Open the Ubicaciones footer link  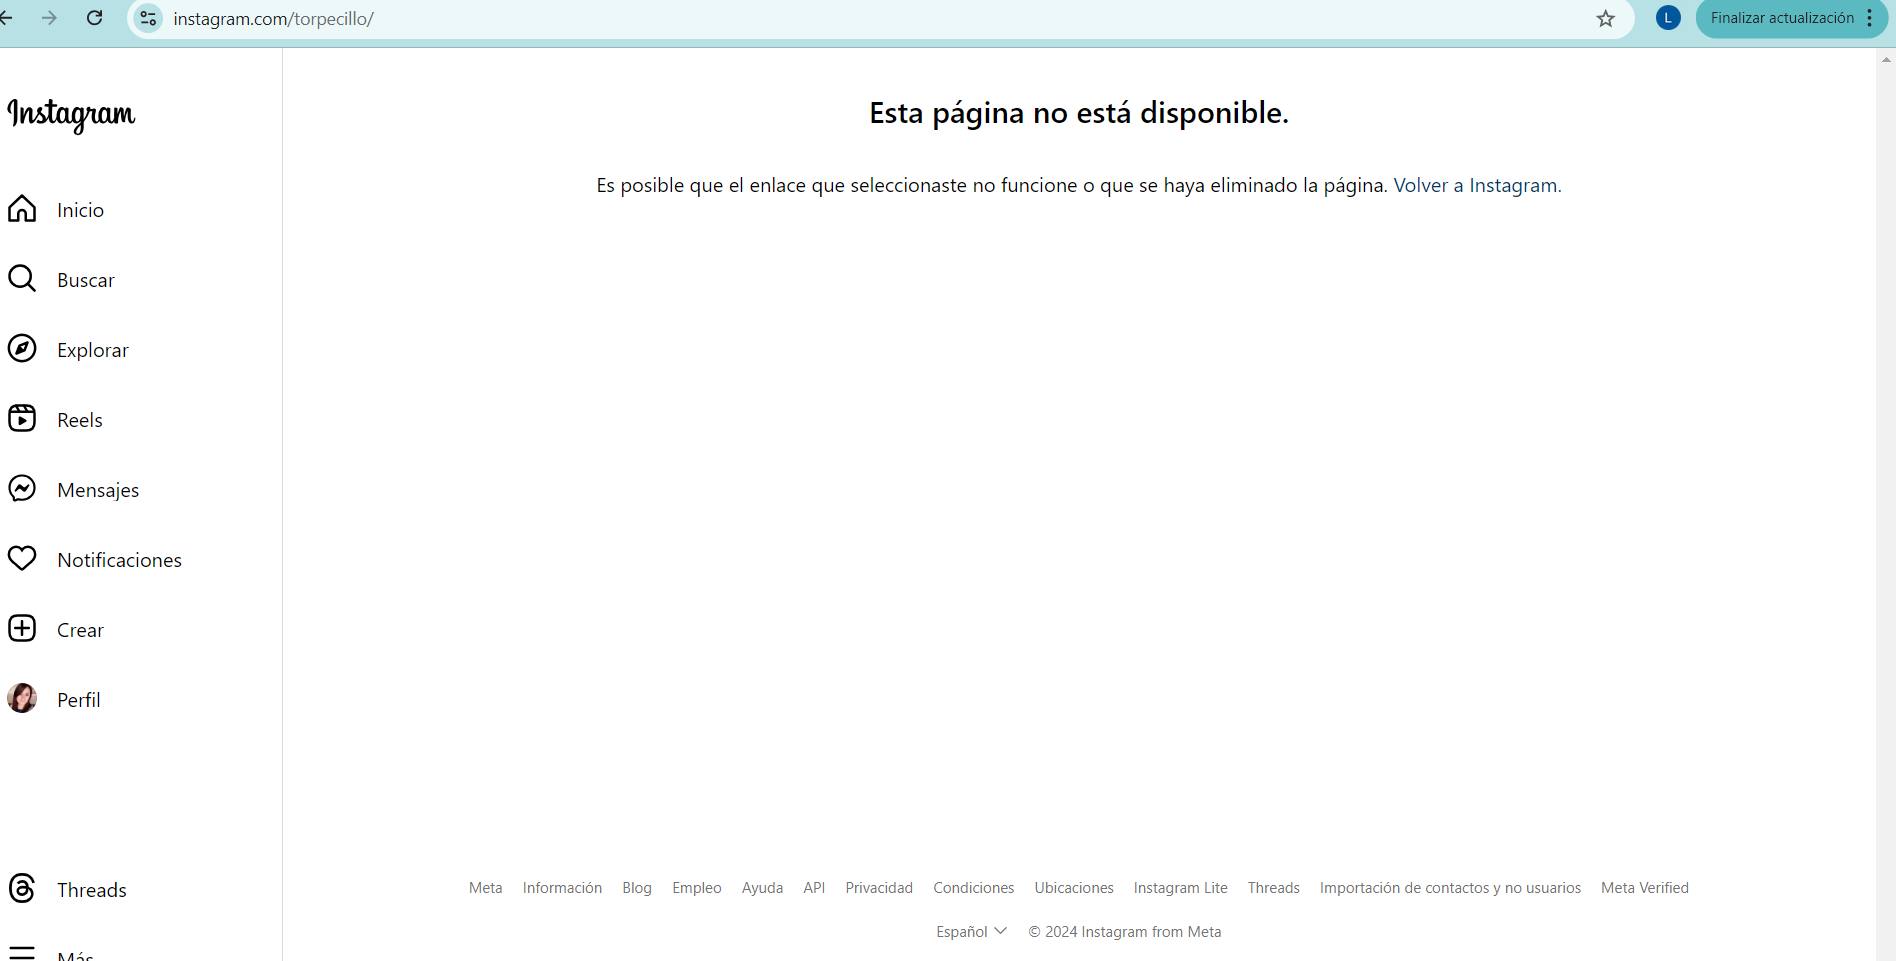(x=1074, y=887)
